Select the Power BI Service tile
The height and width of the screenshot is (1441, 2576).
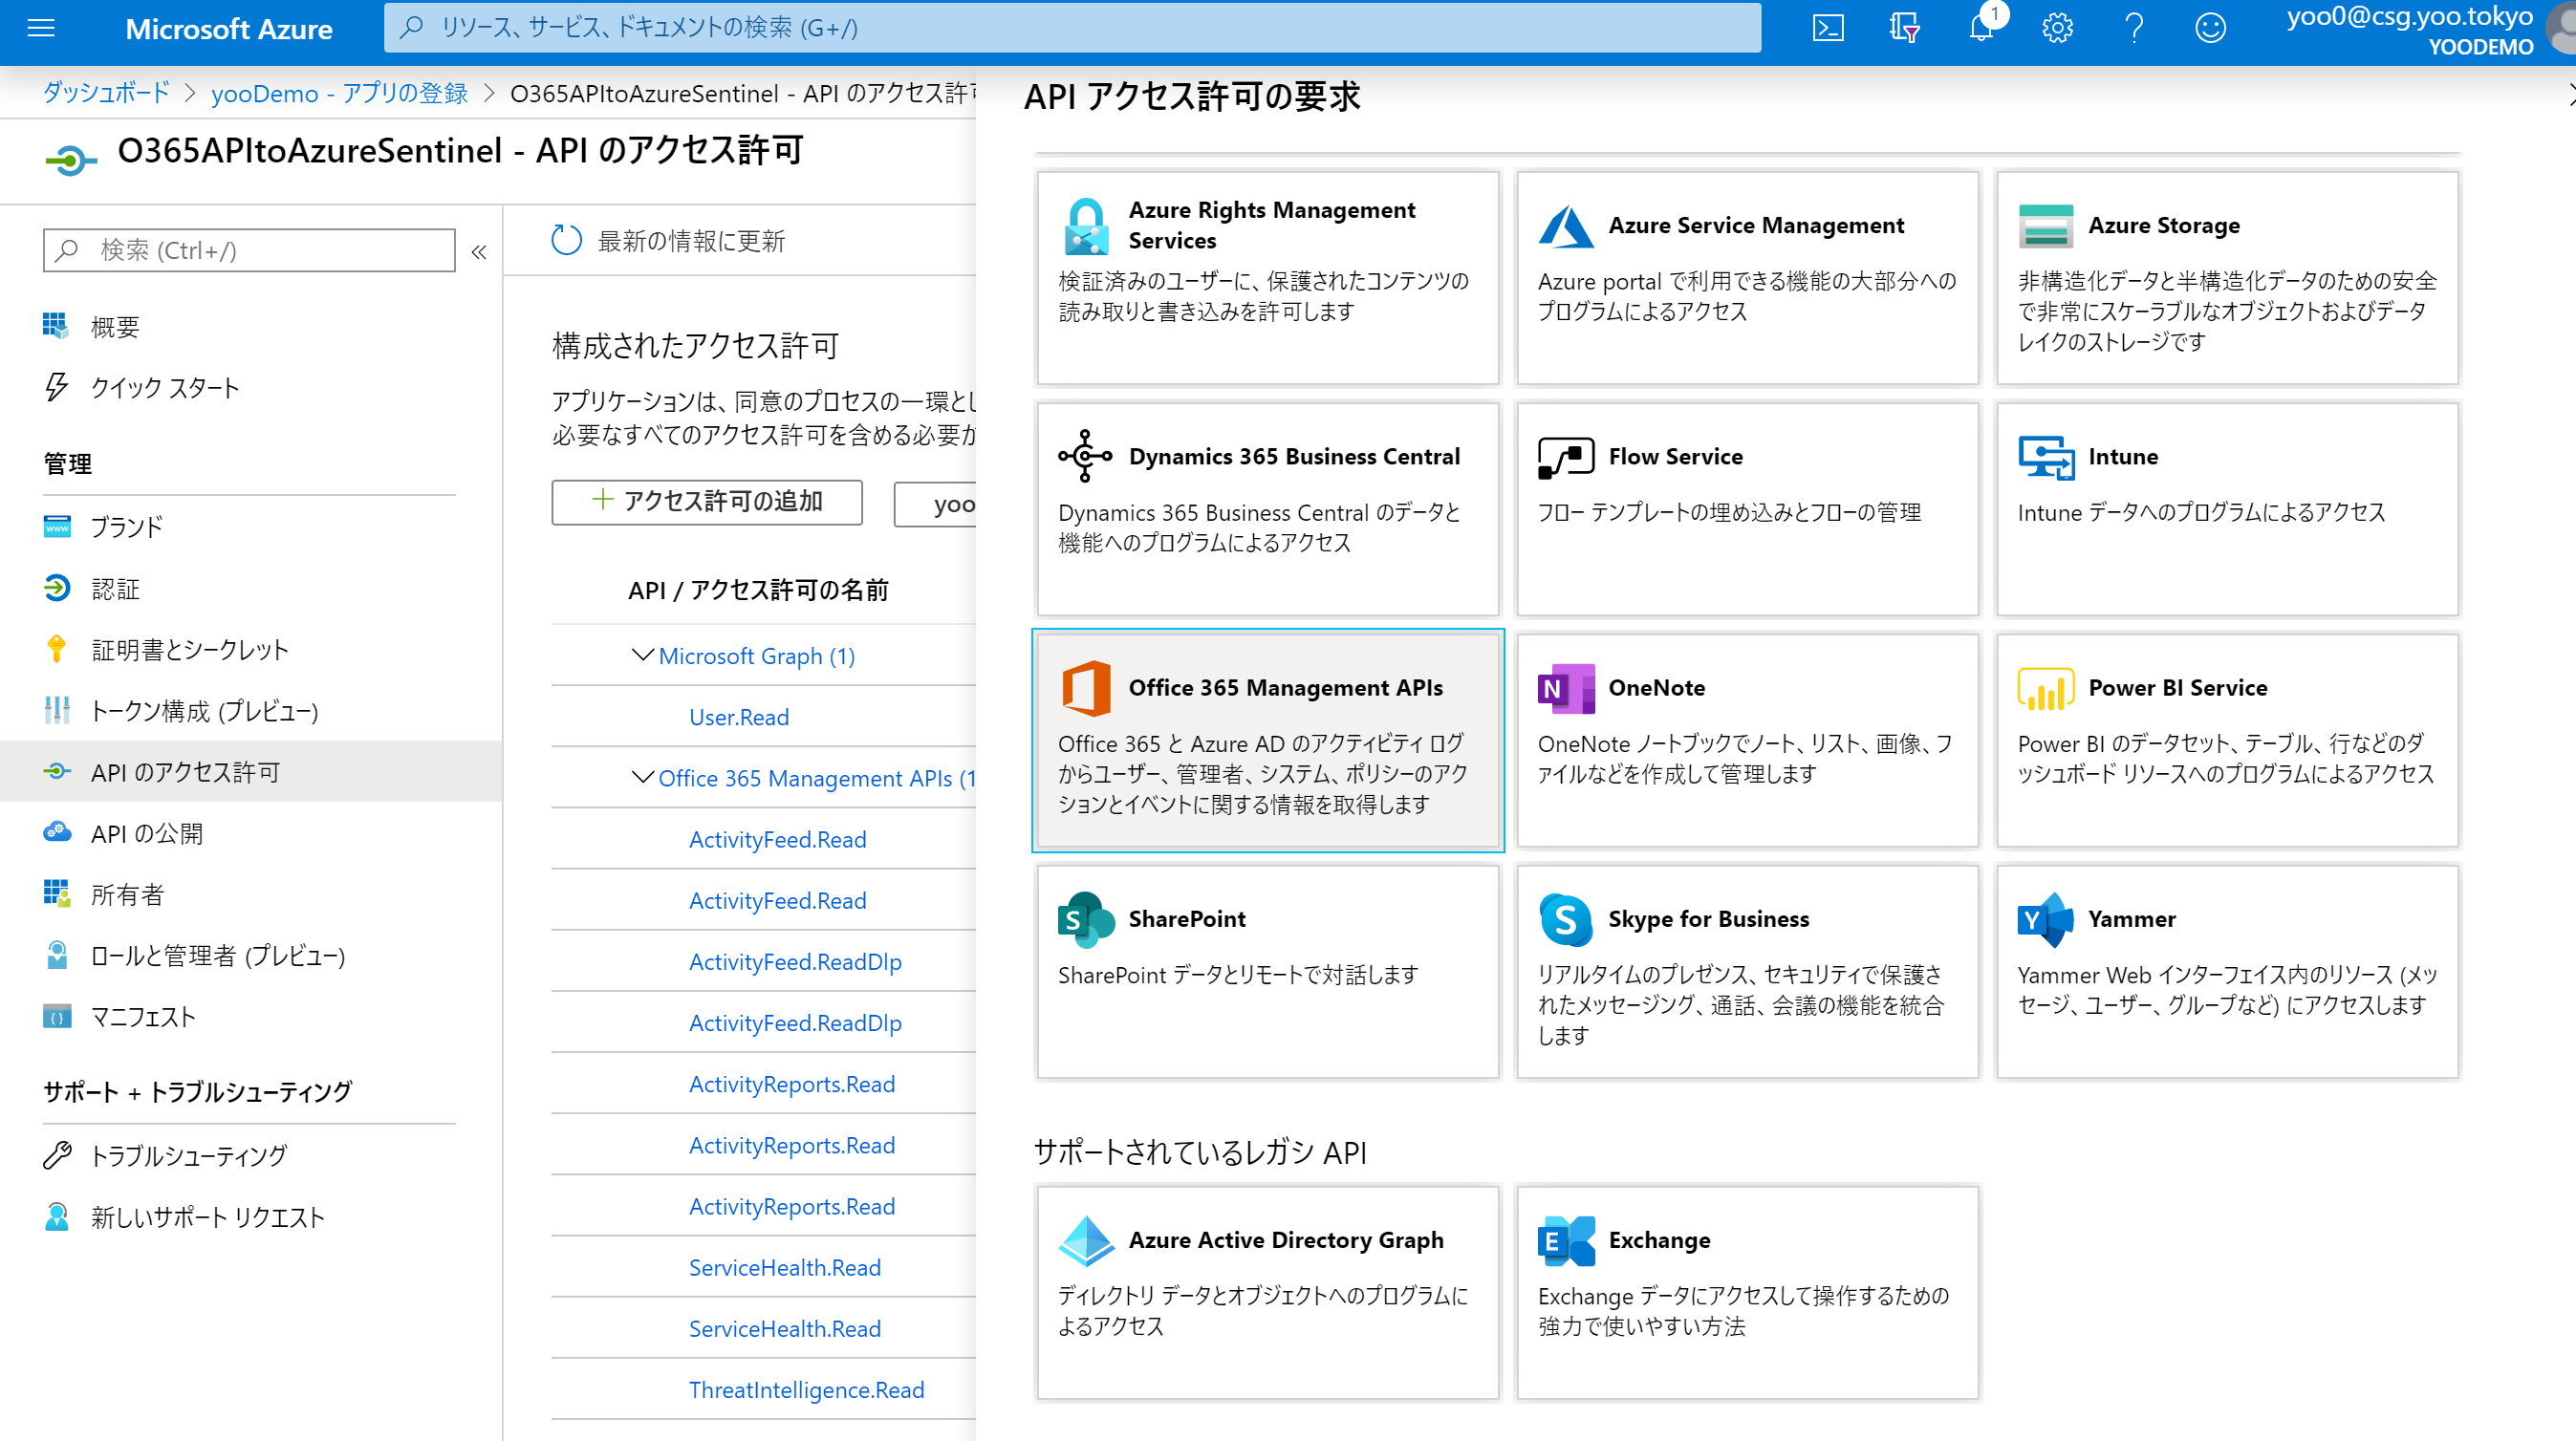[x=2226, y=740]
